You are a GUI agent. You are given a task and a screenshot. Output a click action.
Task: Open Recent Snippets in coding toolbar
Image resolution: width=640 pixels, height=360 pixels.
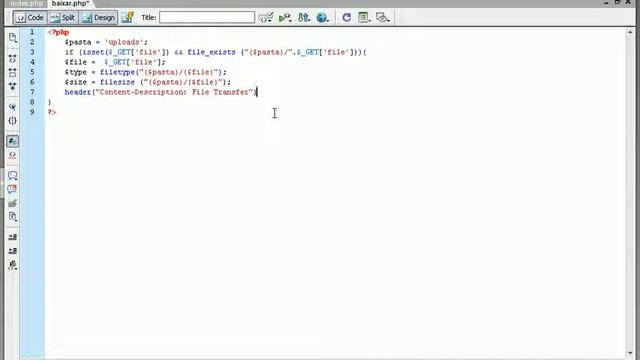point(13,216)
